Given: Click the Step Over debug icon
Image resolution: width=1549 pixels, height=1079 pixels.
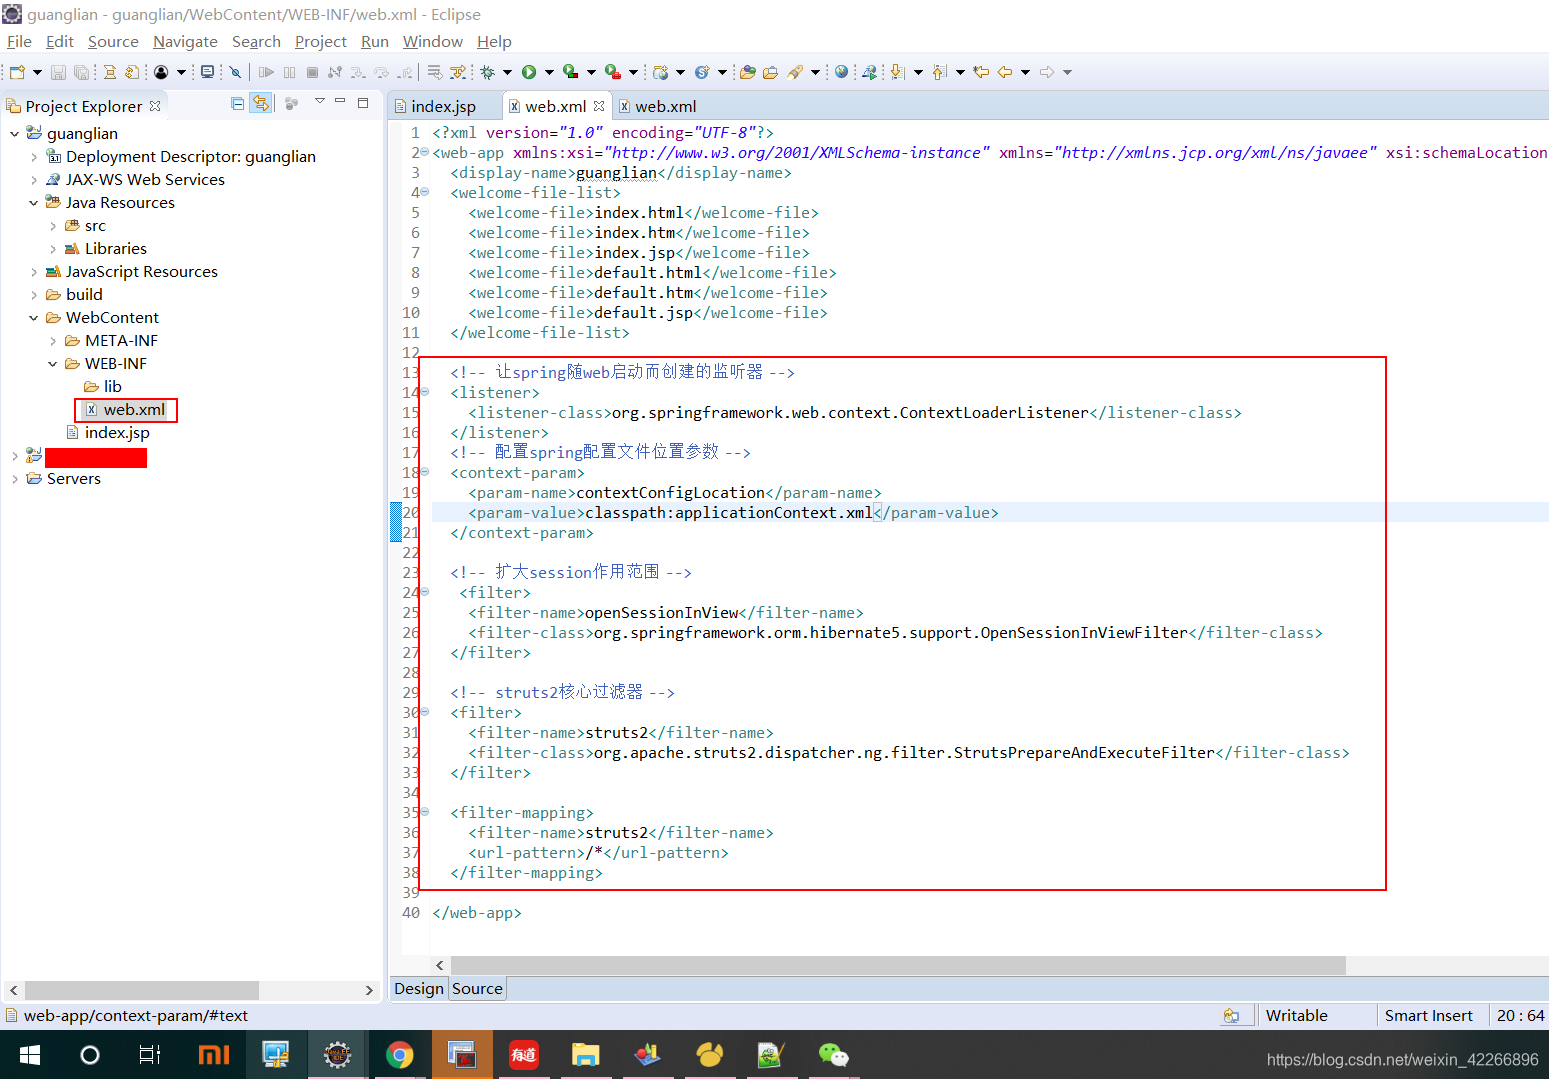Looking at the screenshot, I should 381,72.
